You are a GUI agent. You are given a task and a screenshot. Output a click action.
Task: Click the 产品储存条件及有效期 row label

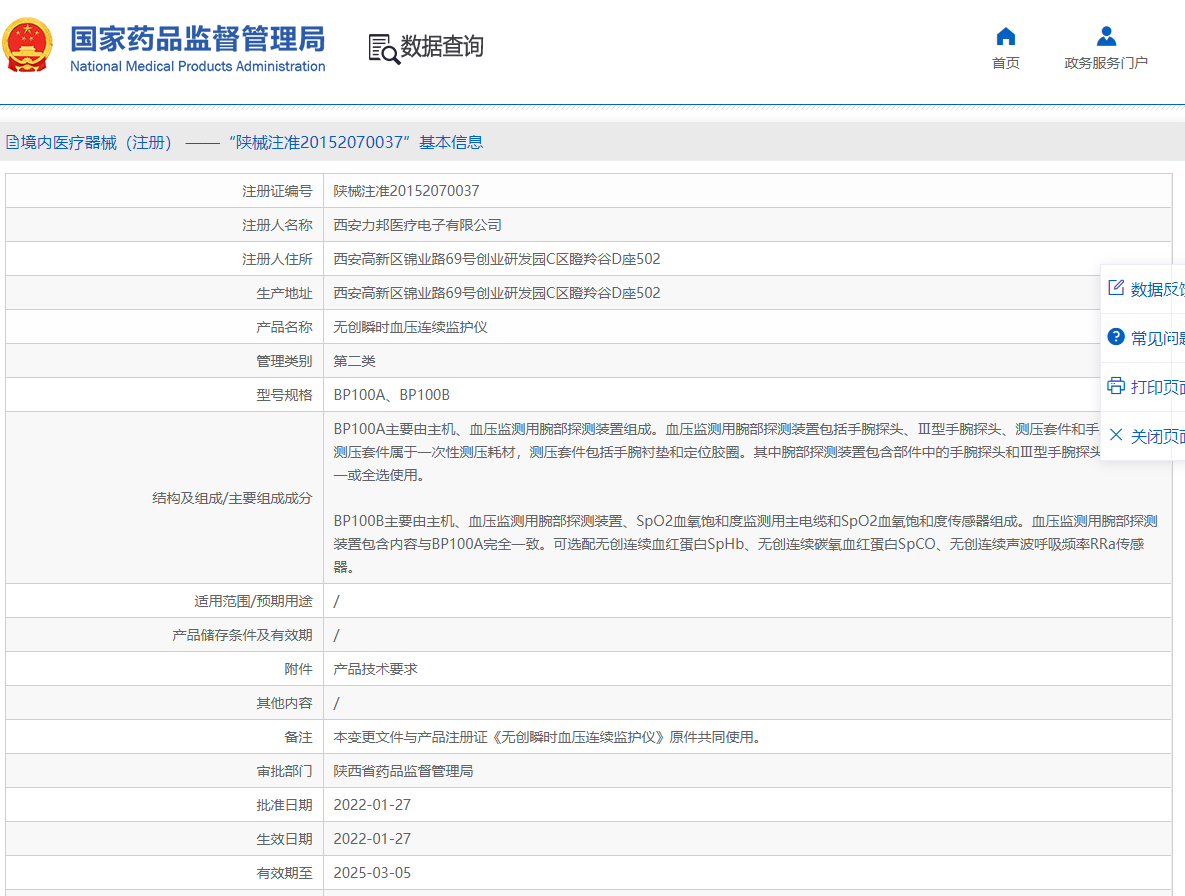(x=242, y=635)
